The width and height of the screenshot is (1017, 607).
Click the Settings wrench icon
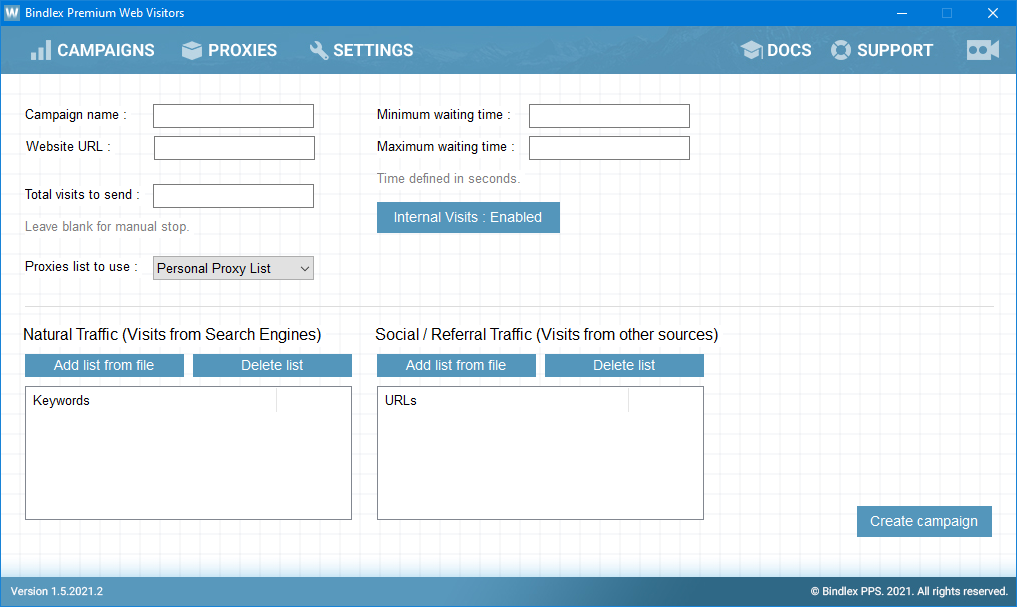coord(318,50)
